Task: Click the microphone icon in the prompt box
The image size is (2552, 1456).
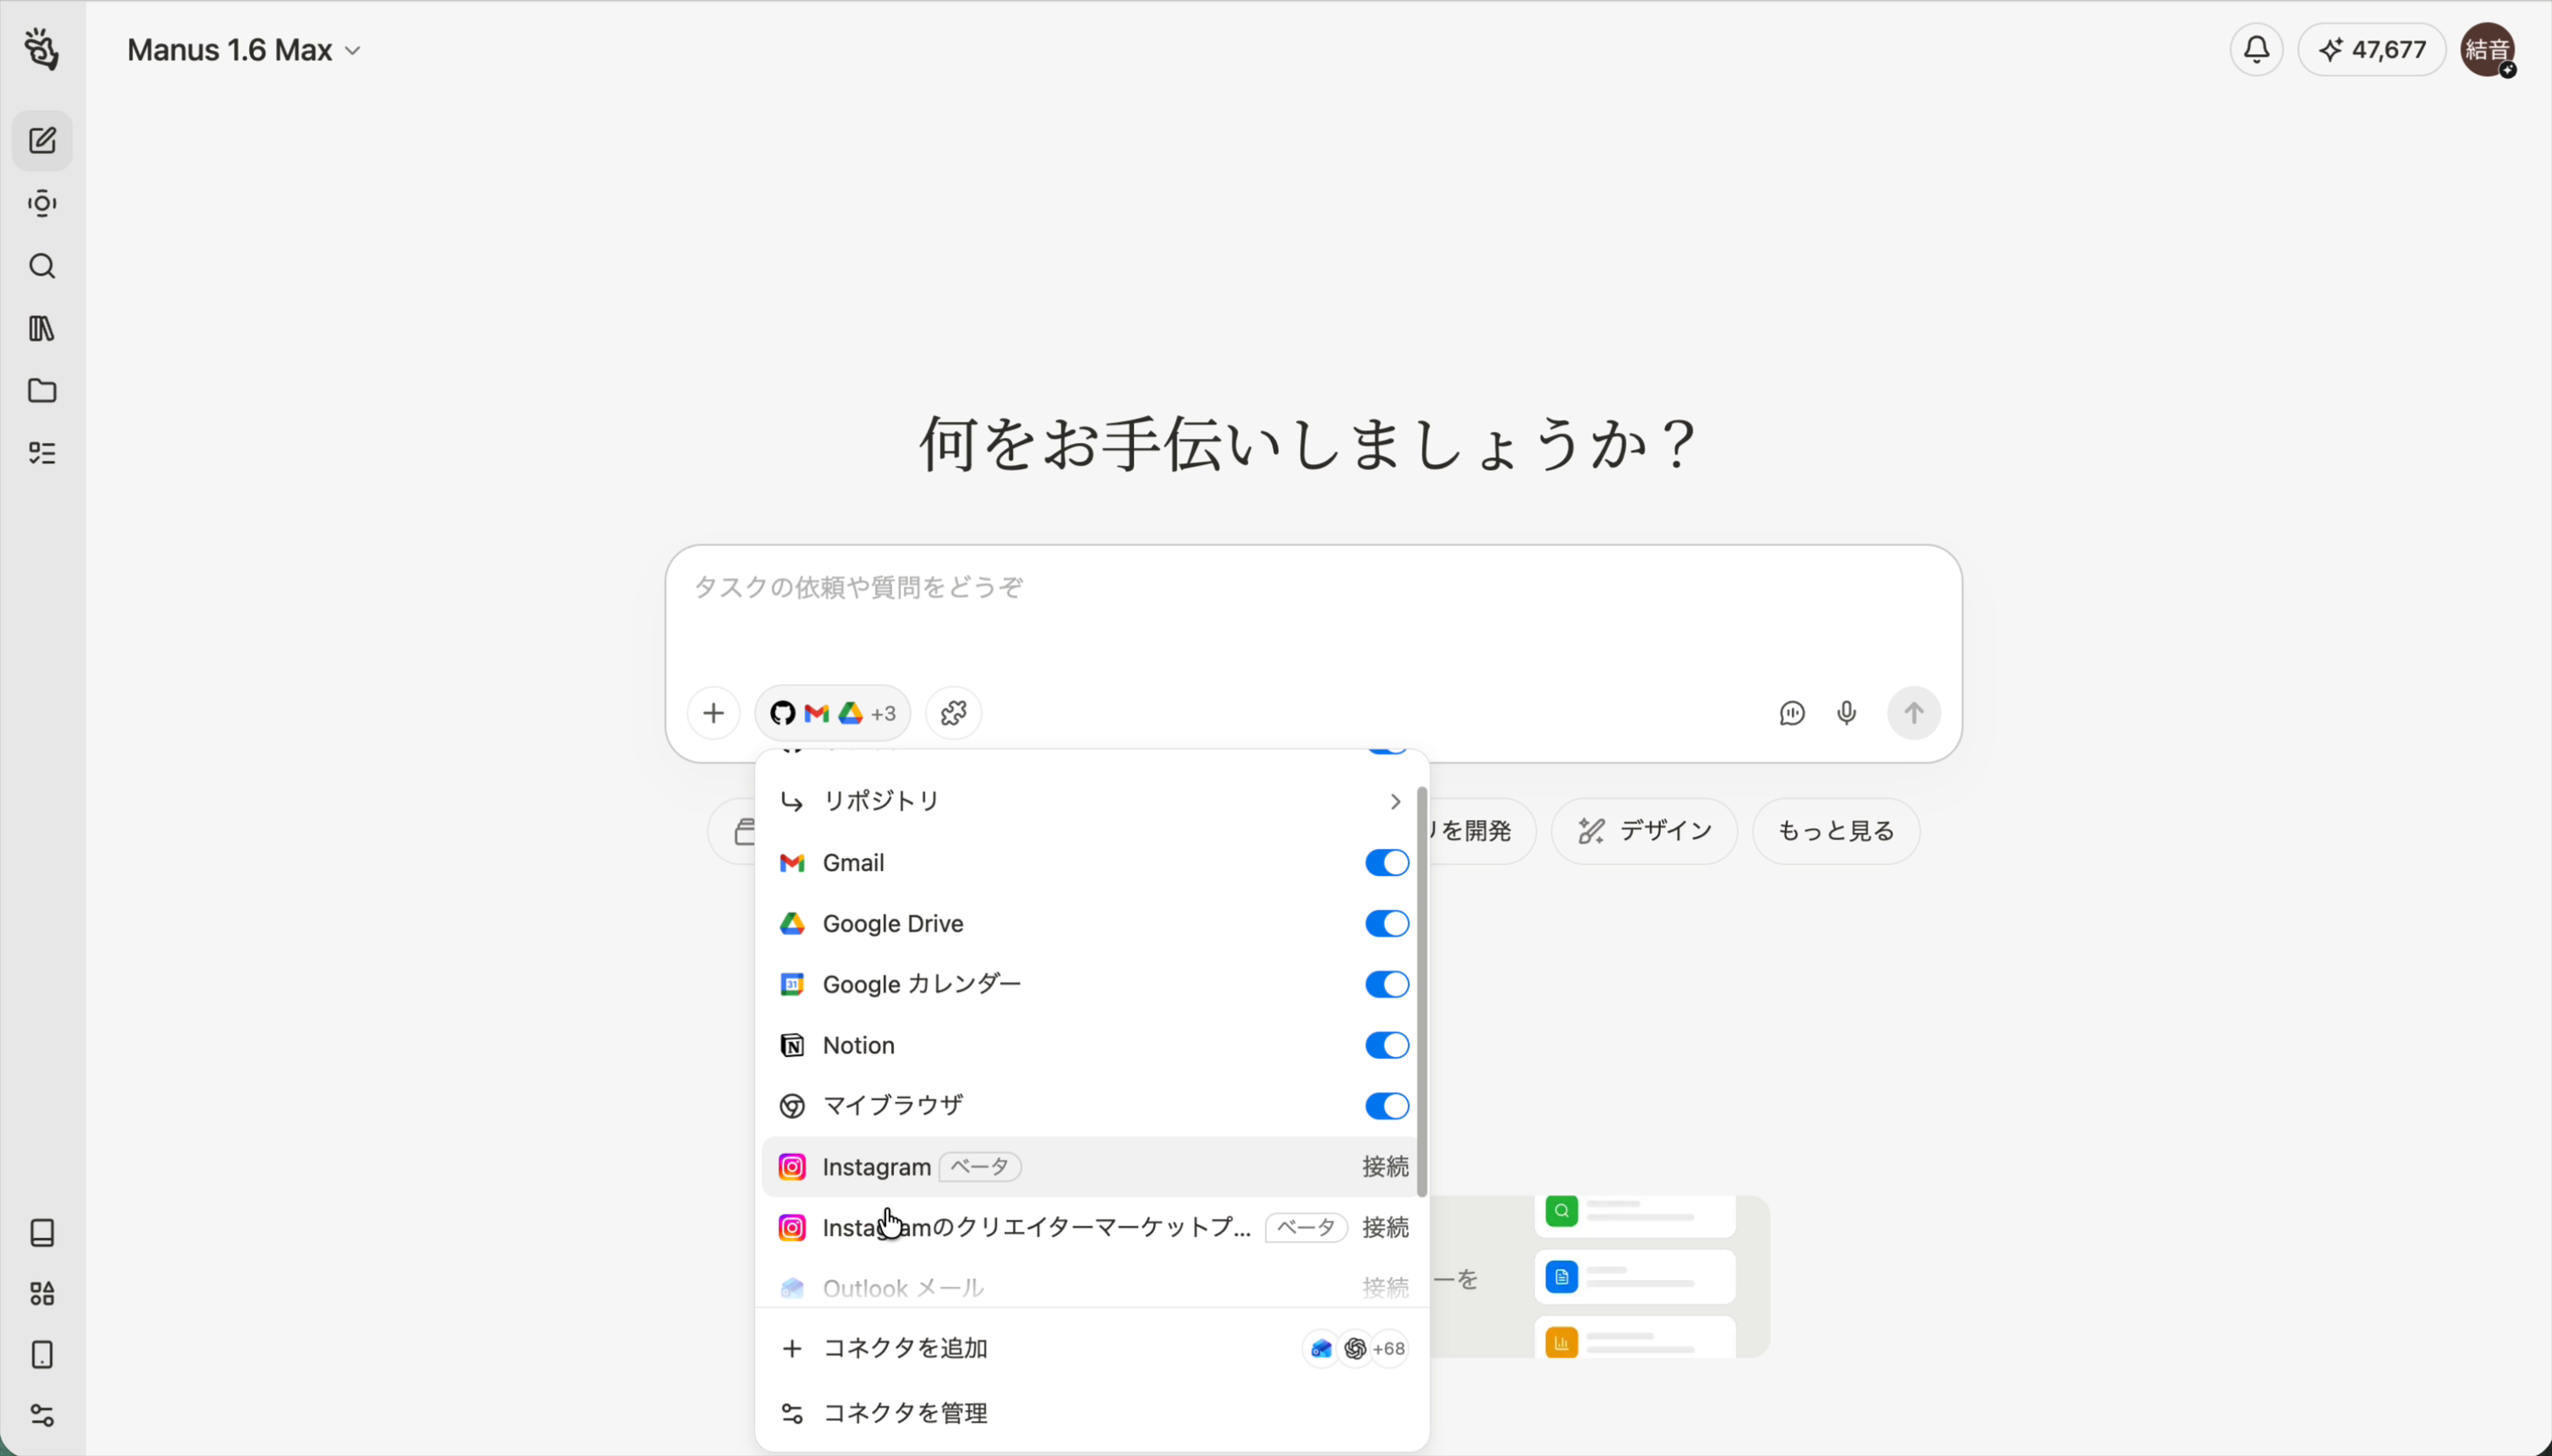Action: [x=1845, y=713]
